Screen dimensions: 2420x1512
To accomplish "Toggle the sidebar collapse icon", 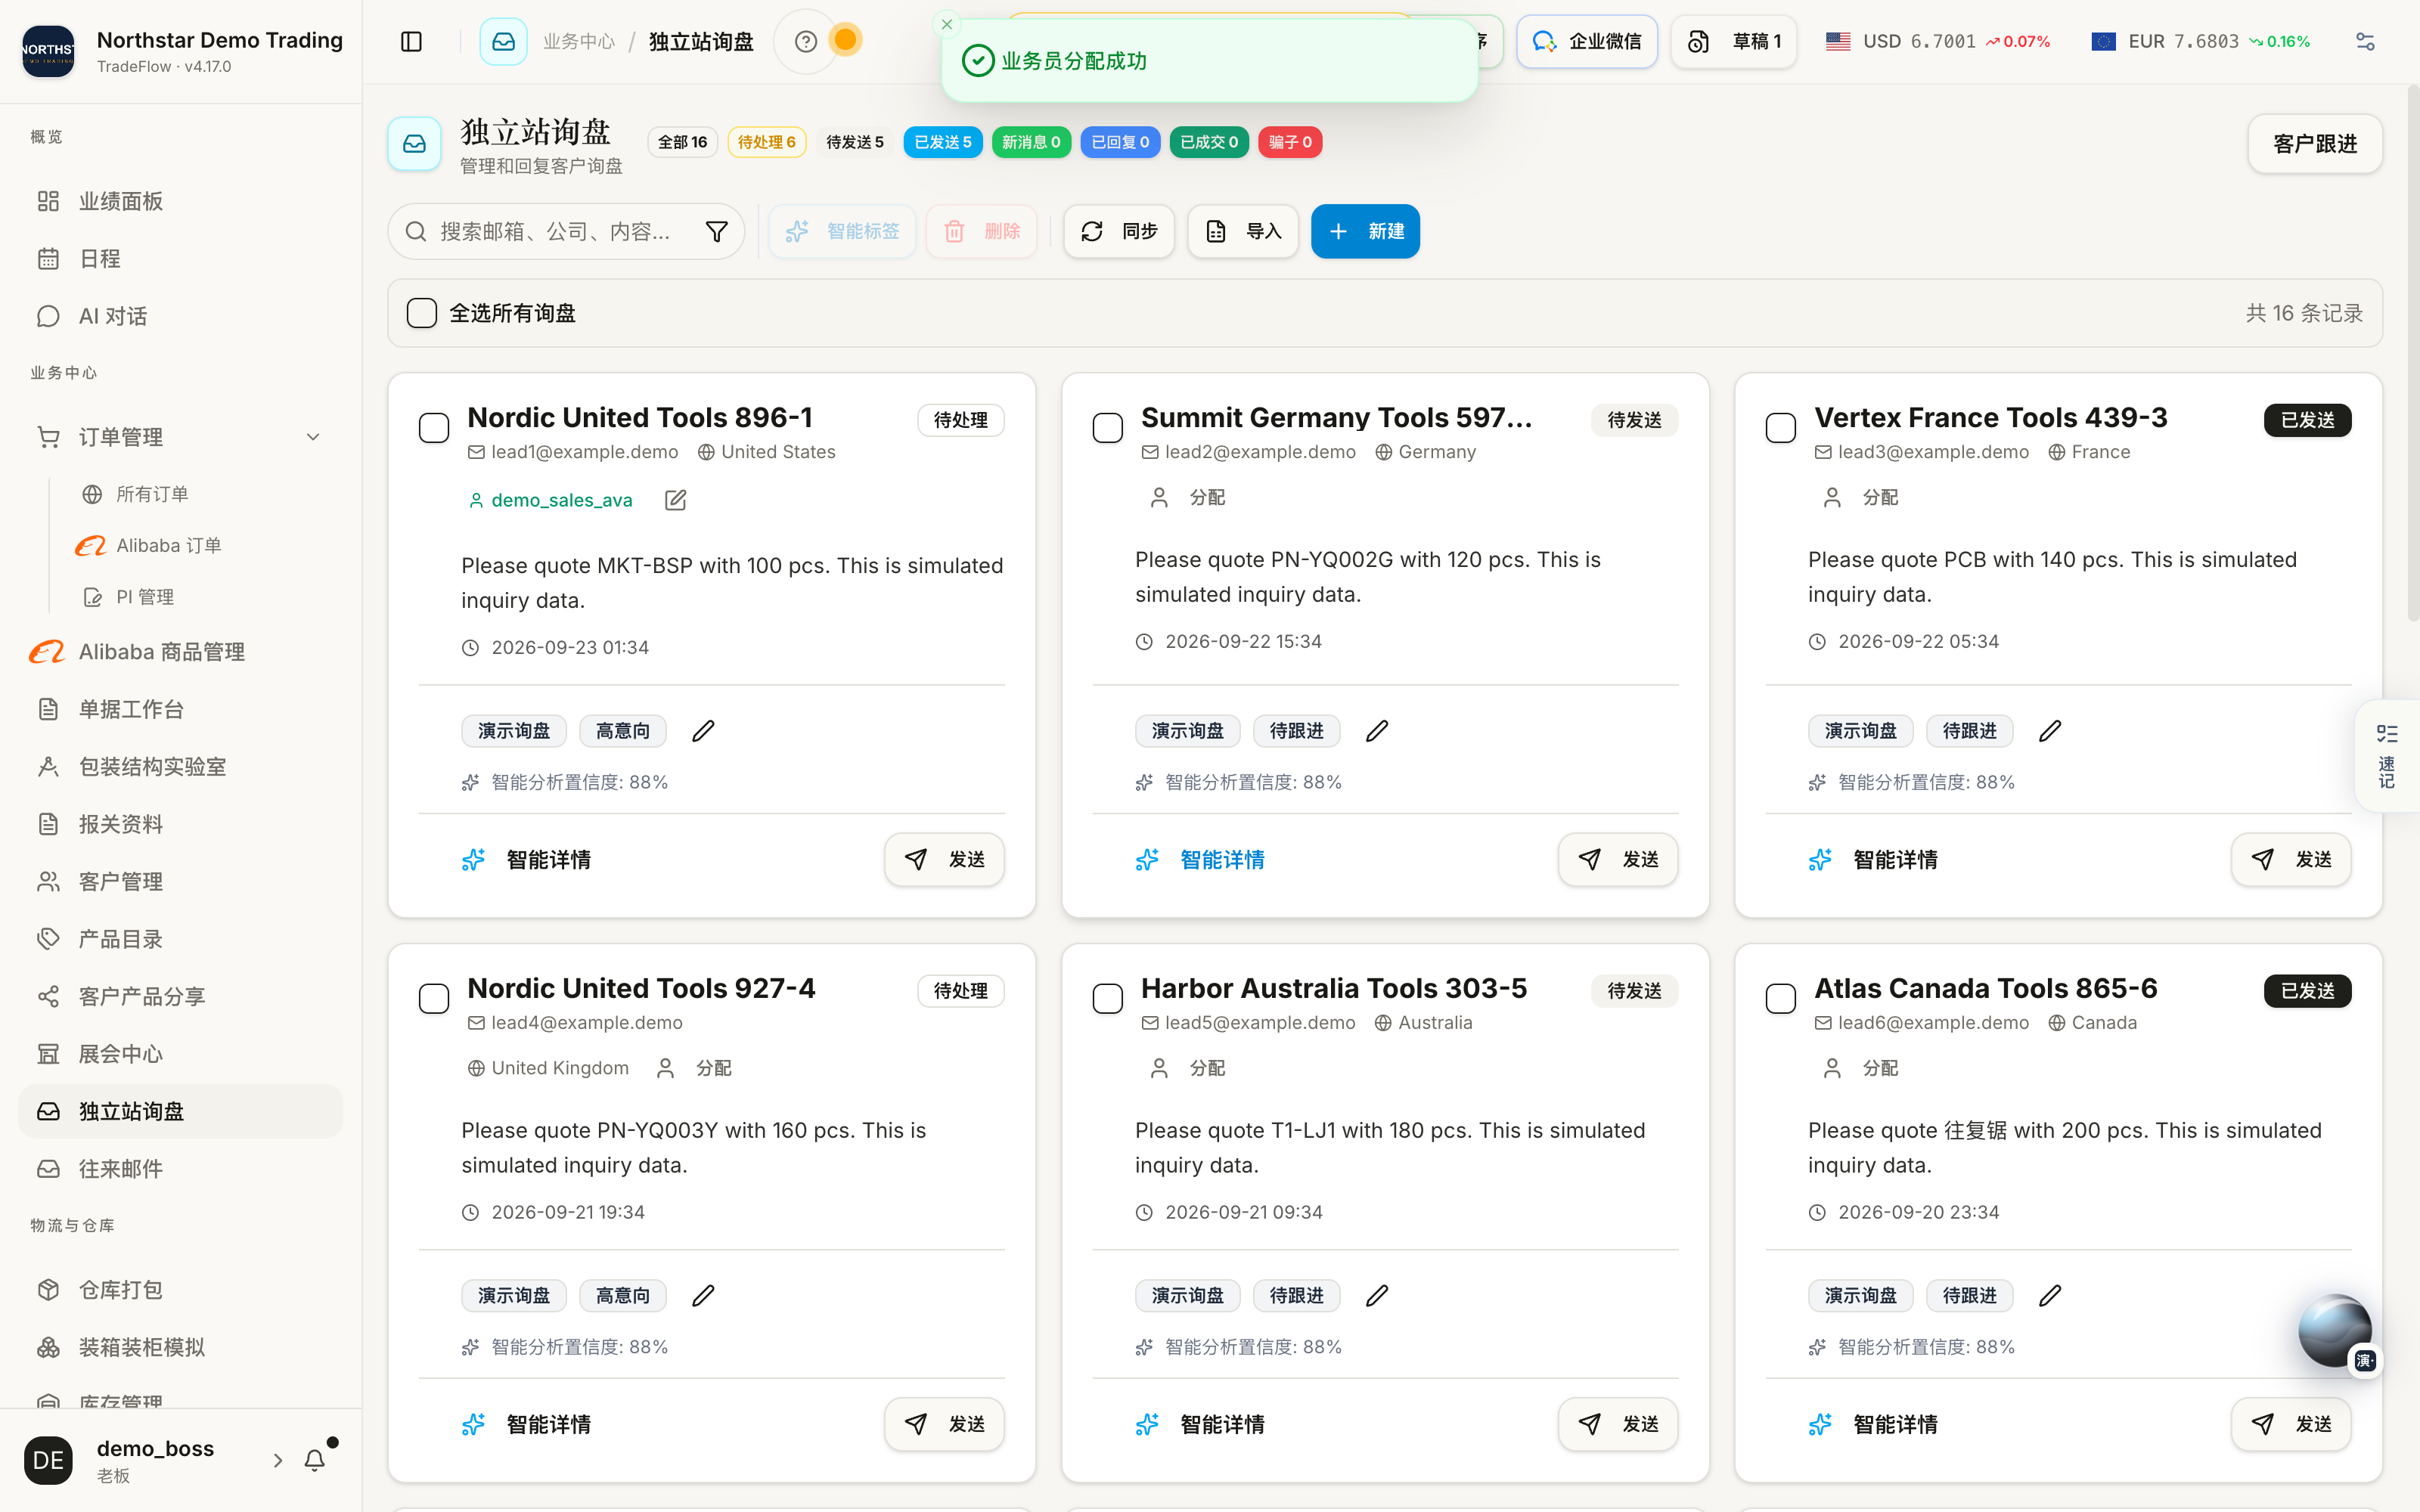I will point(411,41).
